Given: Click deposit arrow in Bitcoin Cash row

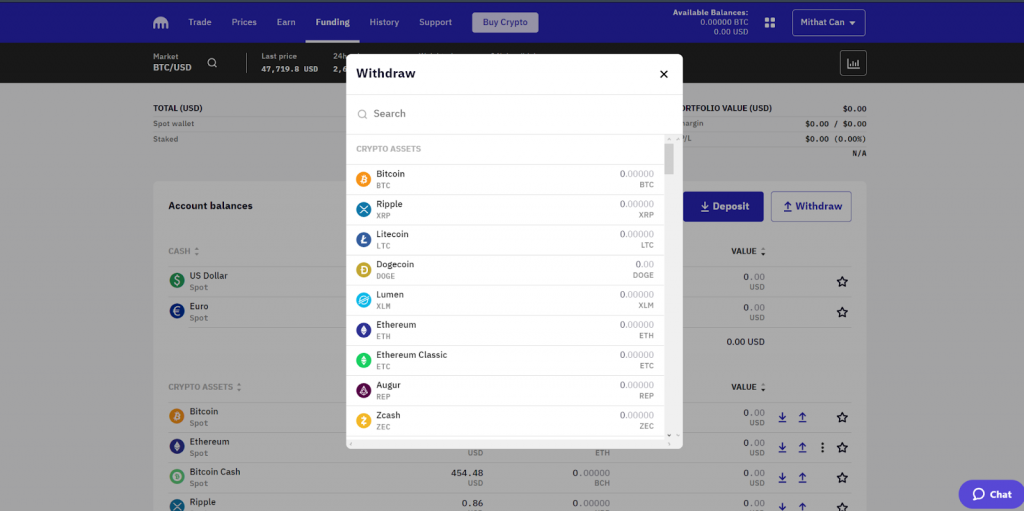Looking at the screenshot, I should coord(782,478).
